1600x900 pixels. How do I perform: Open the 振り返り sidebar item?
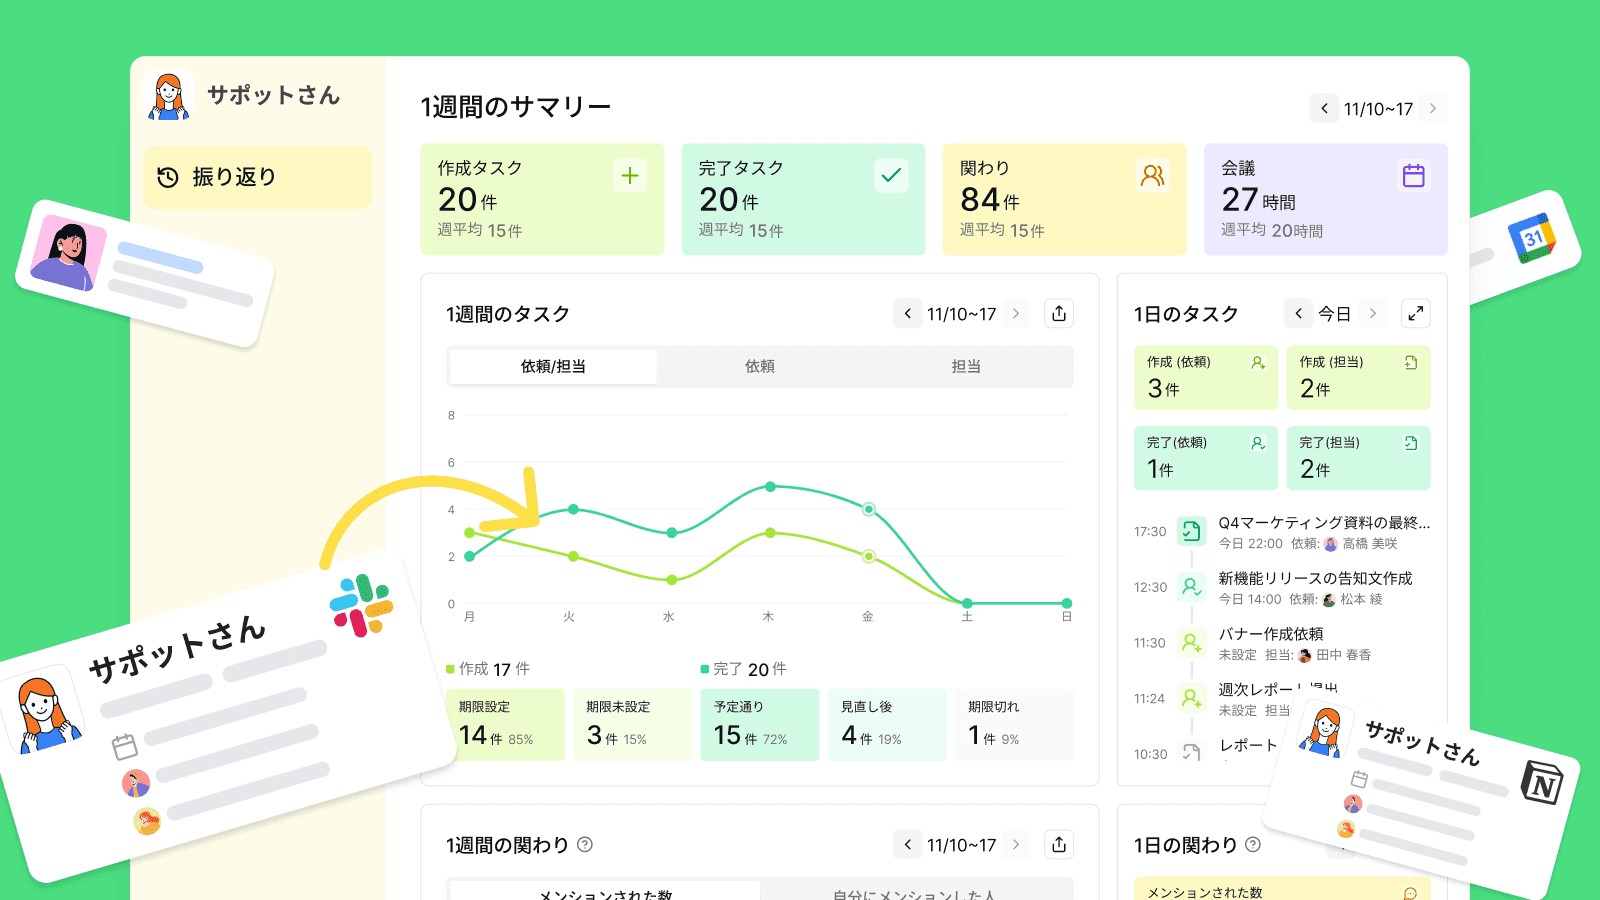click(257, 177)
